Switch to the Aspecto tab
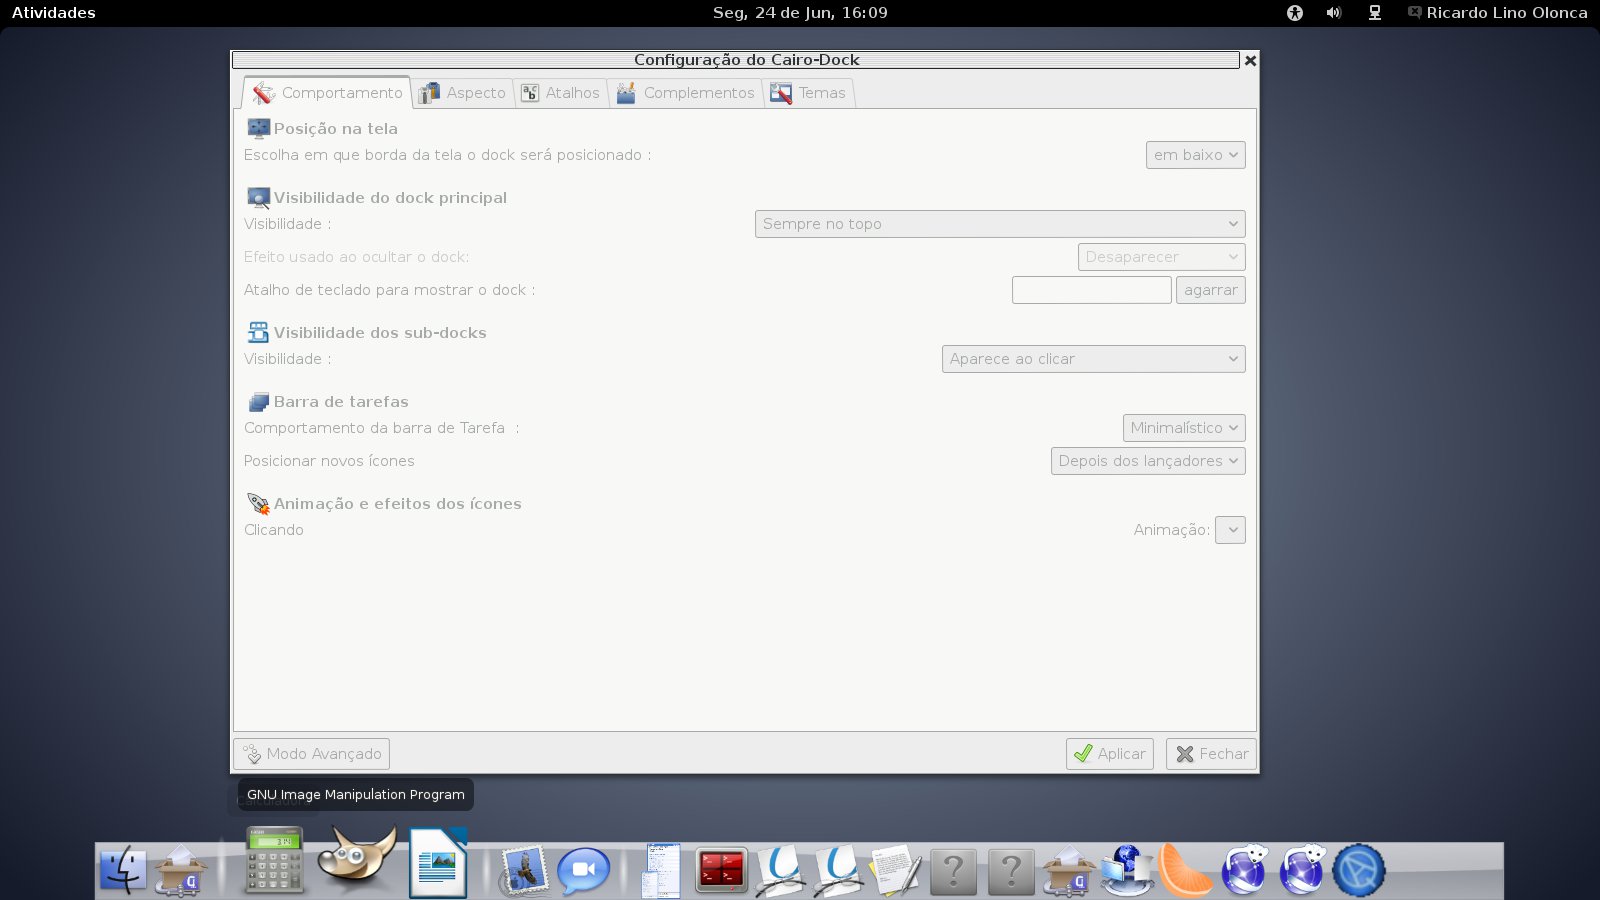The image size is (1600, 900). pyautogui.click(x=463, y=93)
